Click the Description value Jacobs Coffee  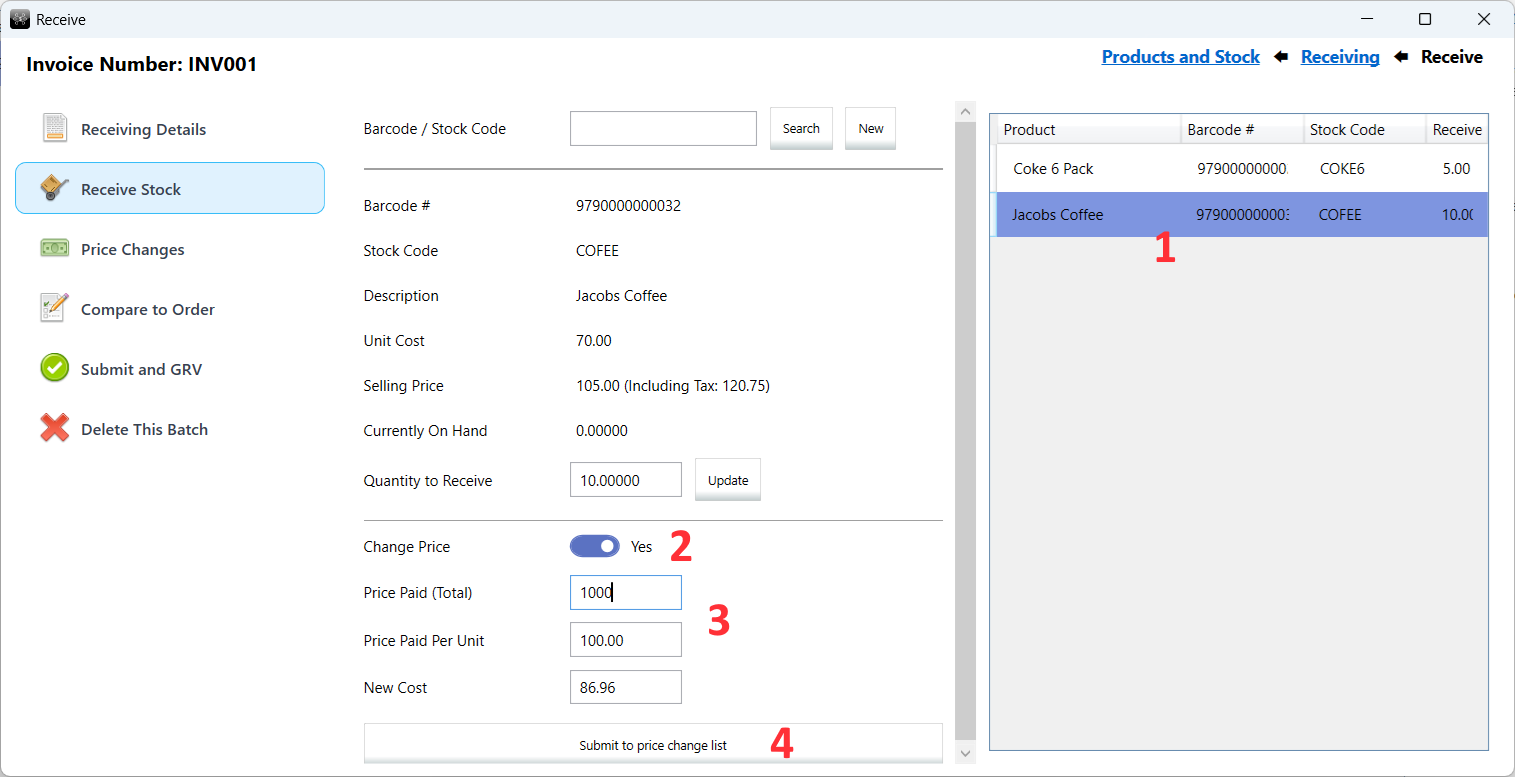pos(621,296)
